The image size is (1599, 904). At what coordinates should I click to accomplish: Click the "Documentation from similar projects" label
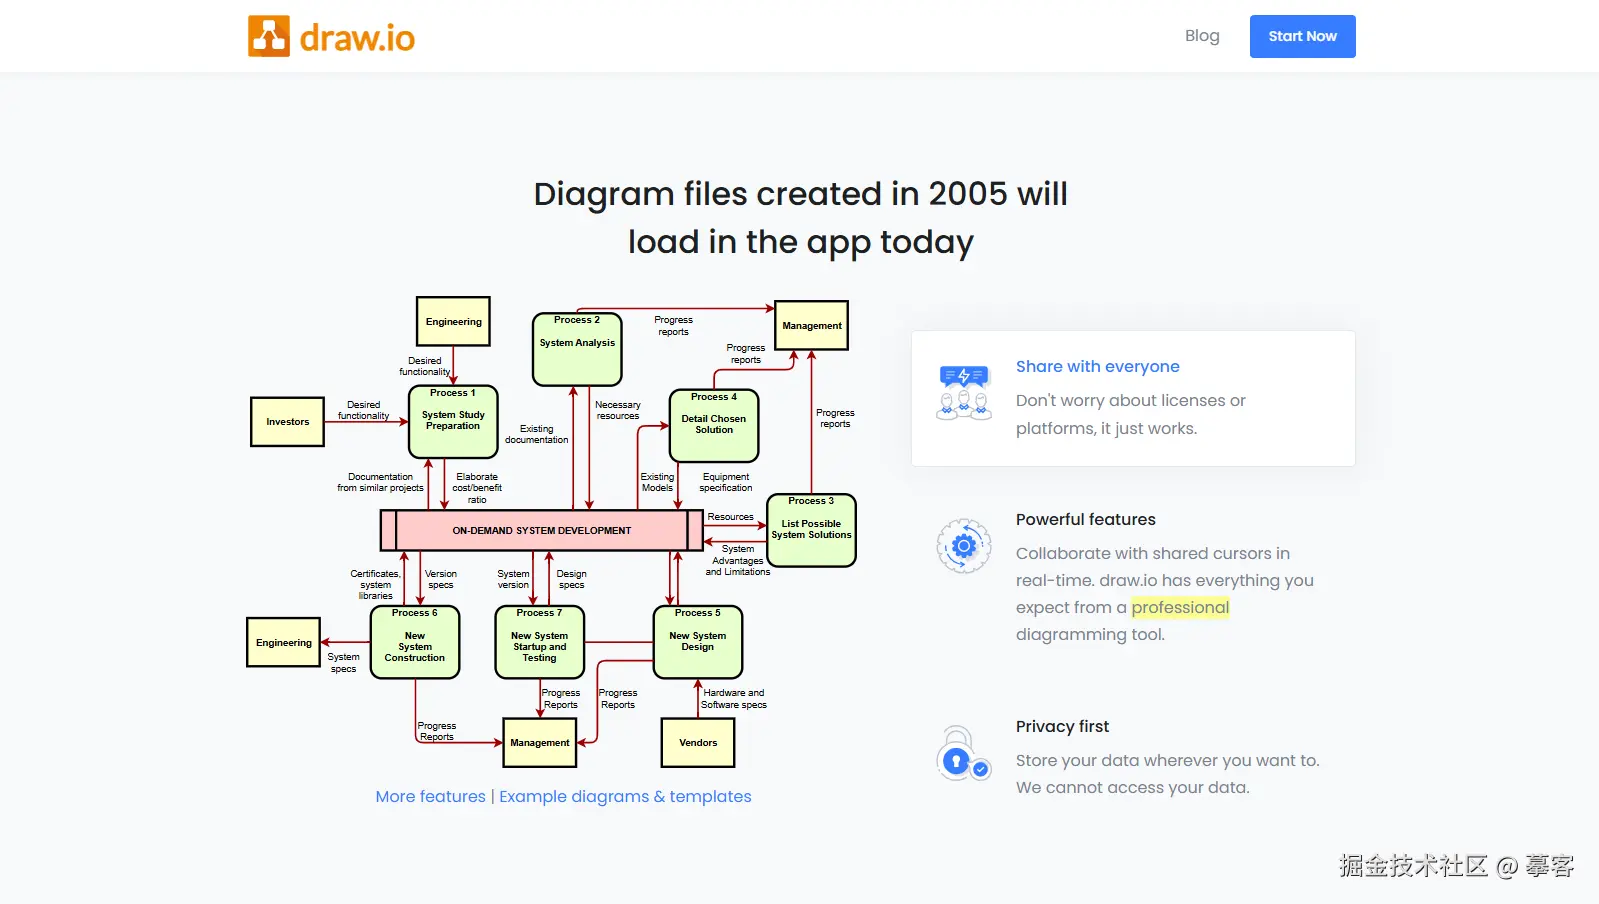pos(380,482)
